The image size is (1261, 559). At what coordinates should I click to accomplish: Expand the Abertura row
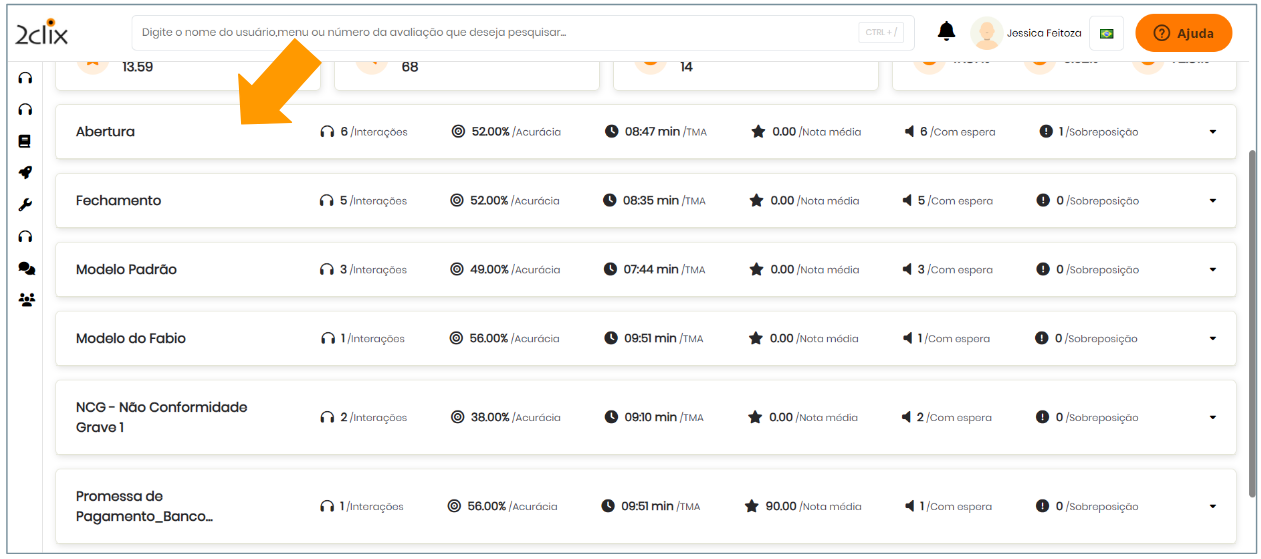[x=1212, y=132]
